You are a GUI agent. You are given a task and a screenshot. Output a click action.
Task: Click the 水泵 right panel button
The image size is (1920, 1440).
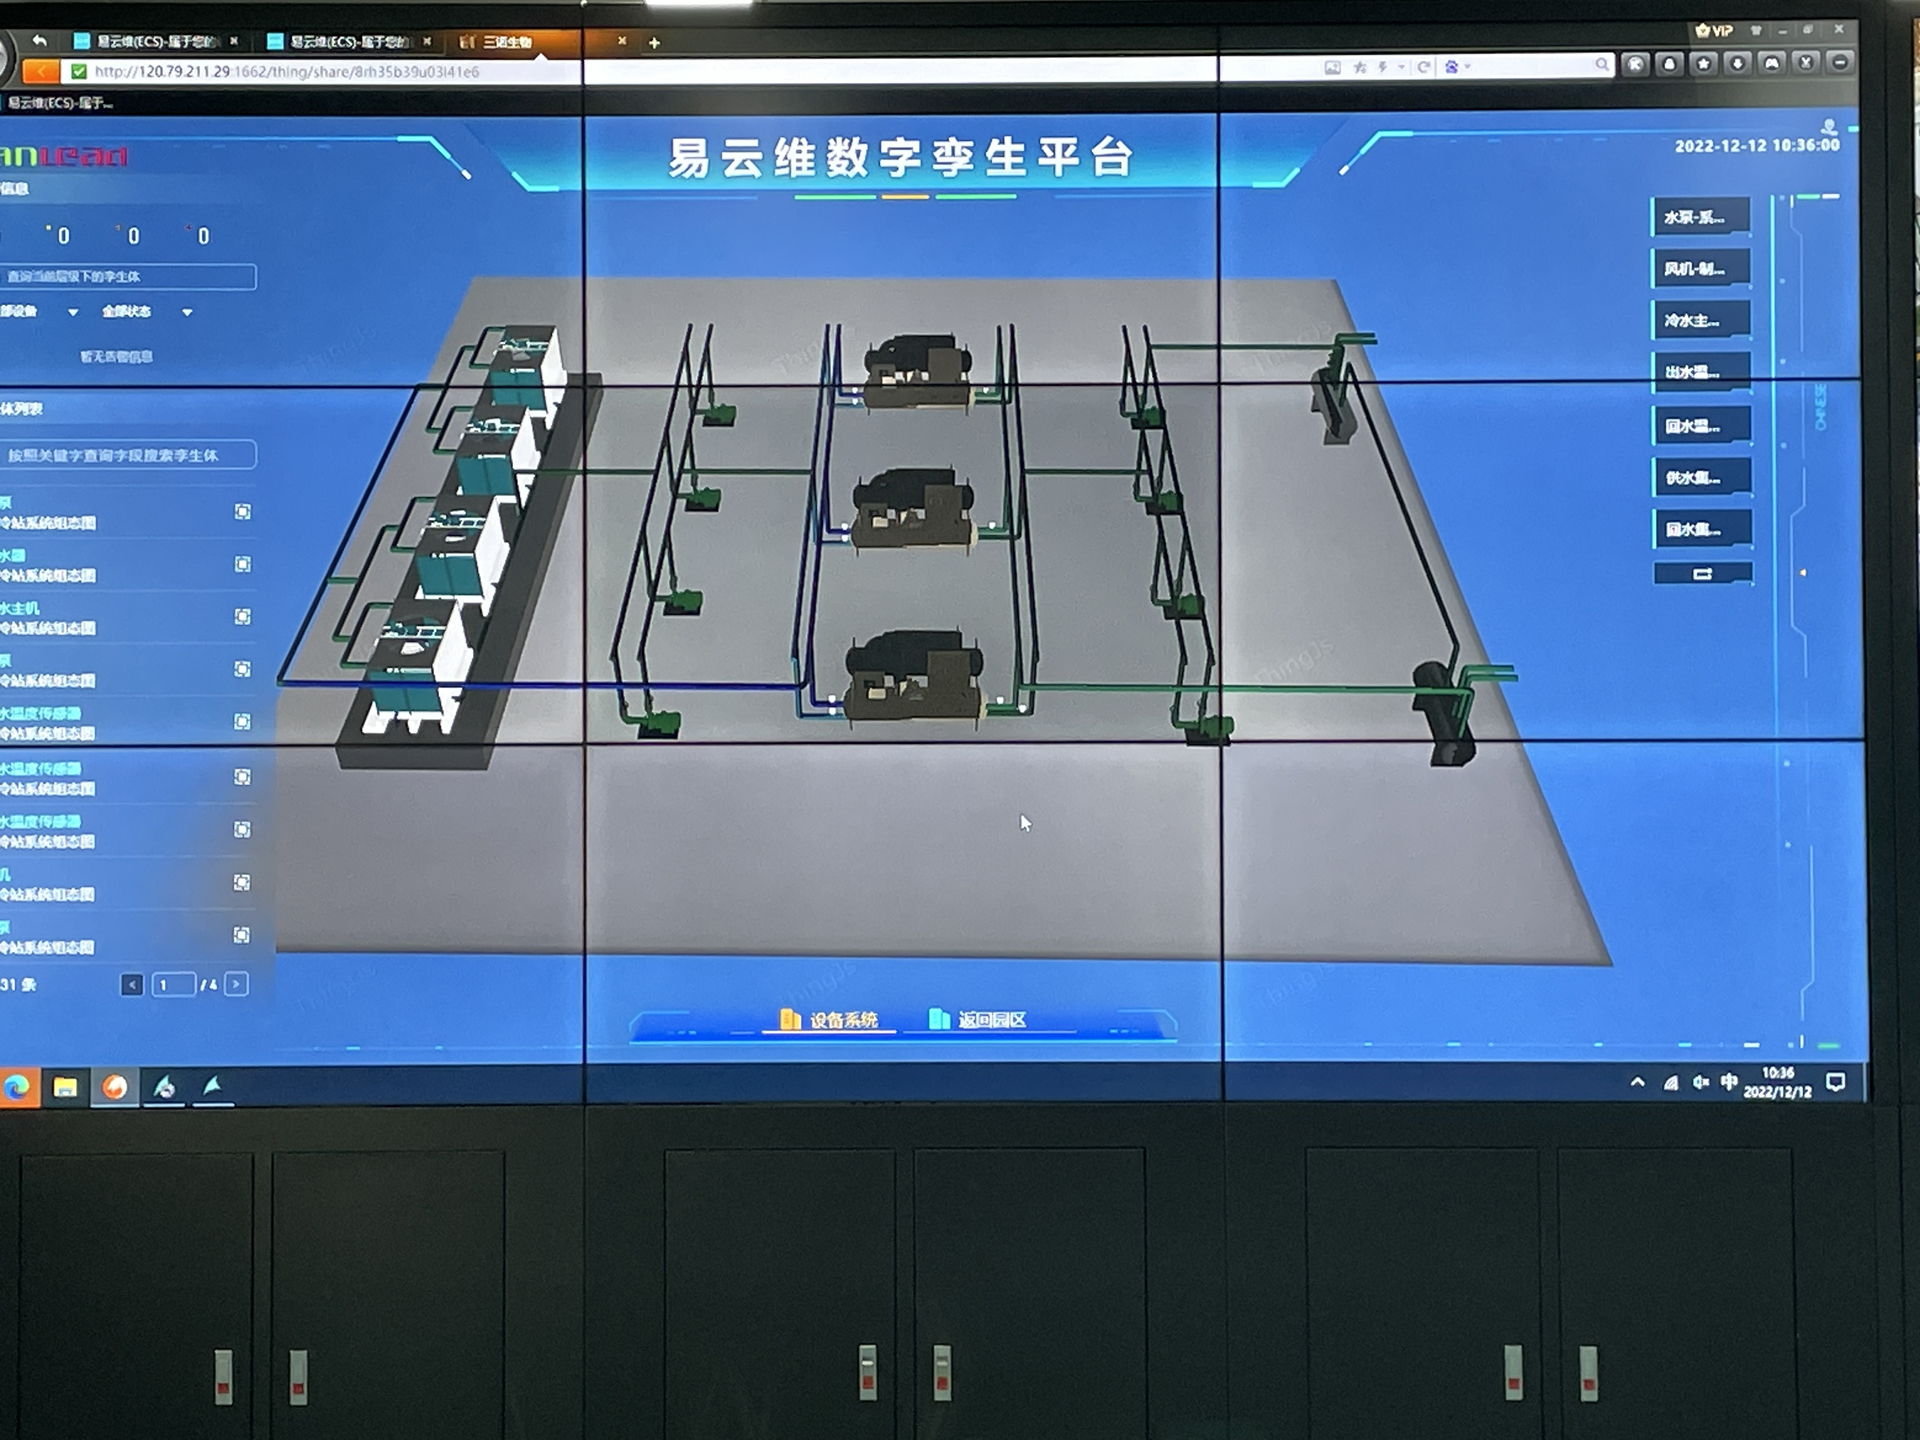click(x=1701, y=217)
